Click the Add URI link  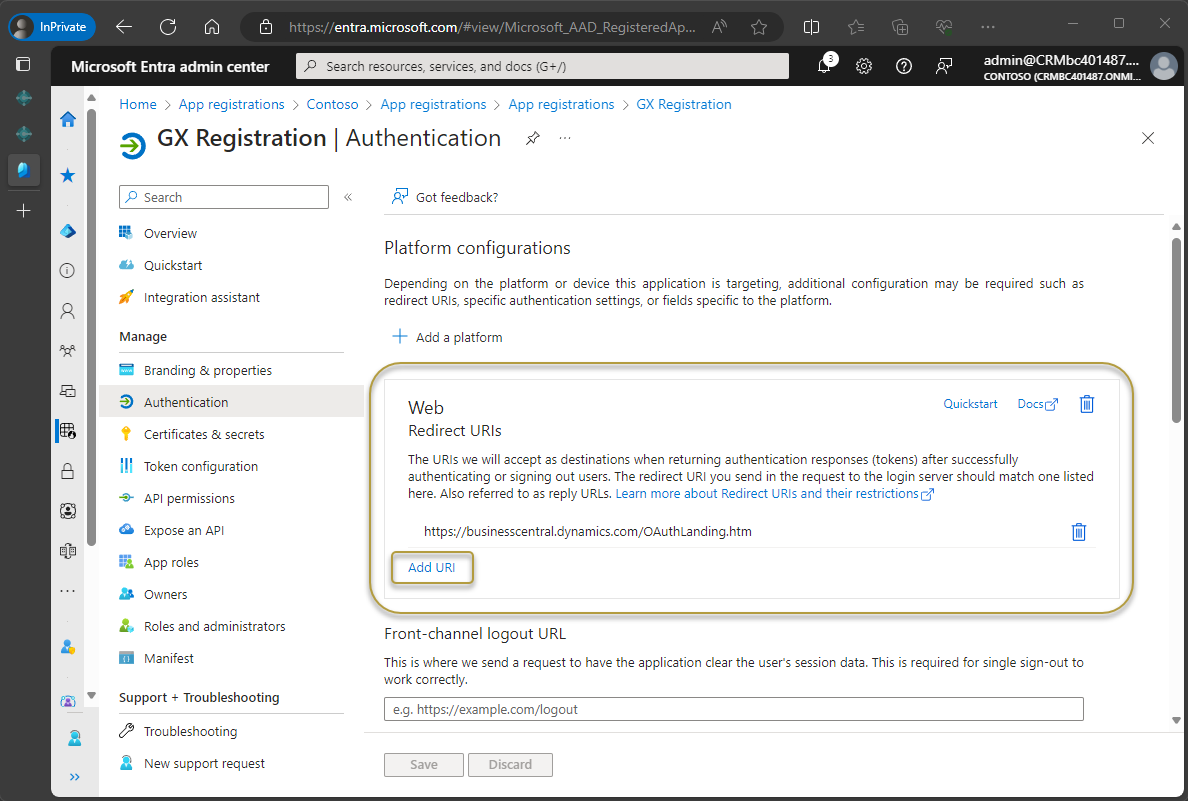tap(432, 567)
